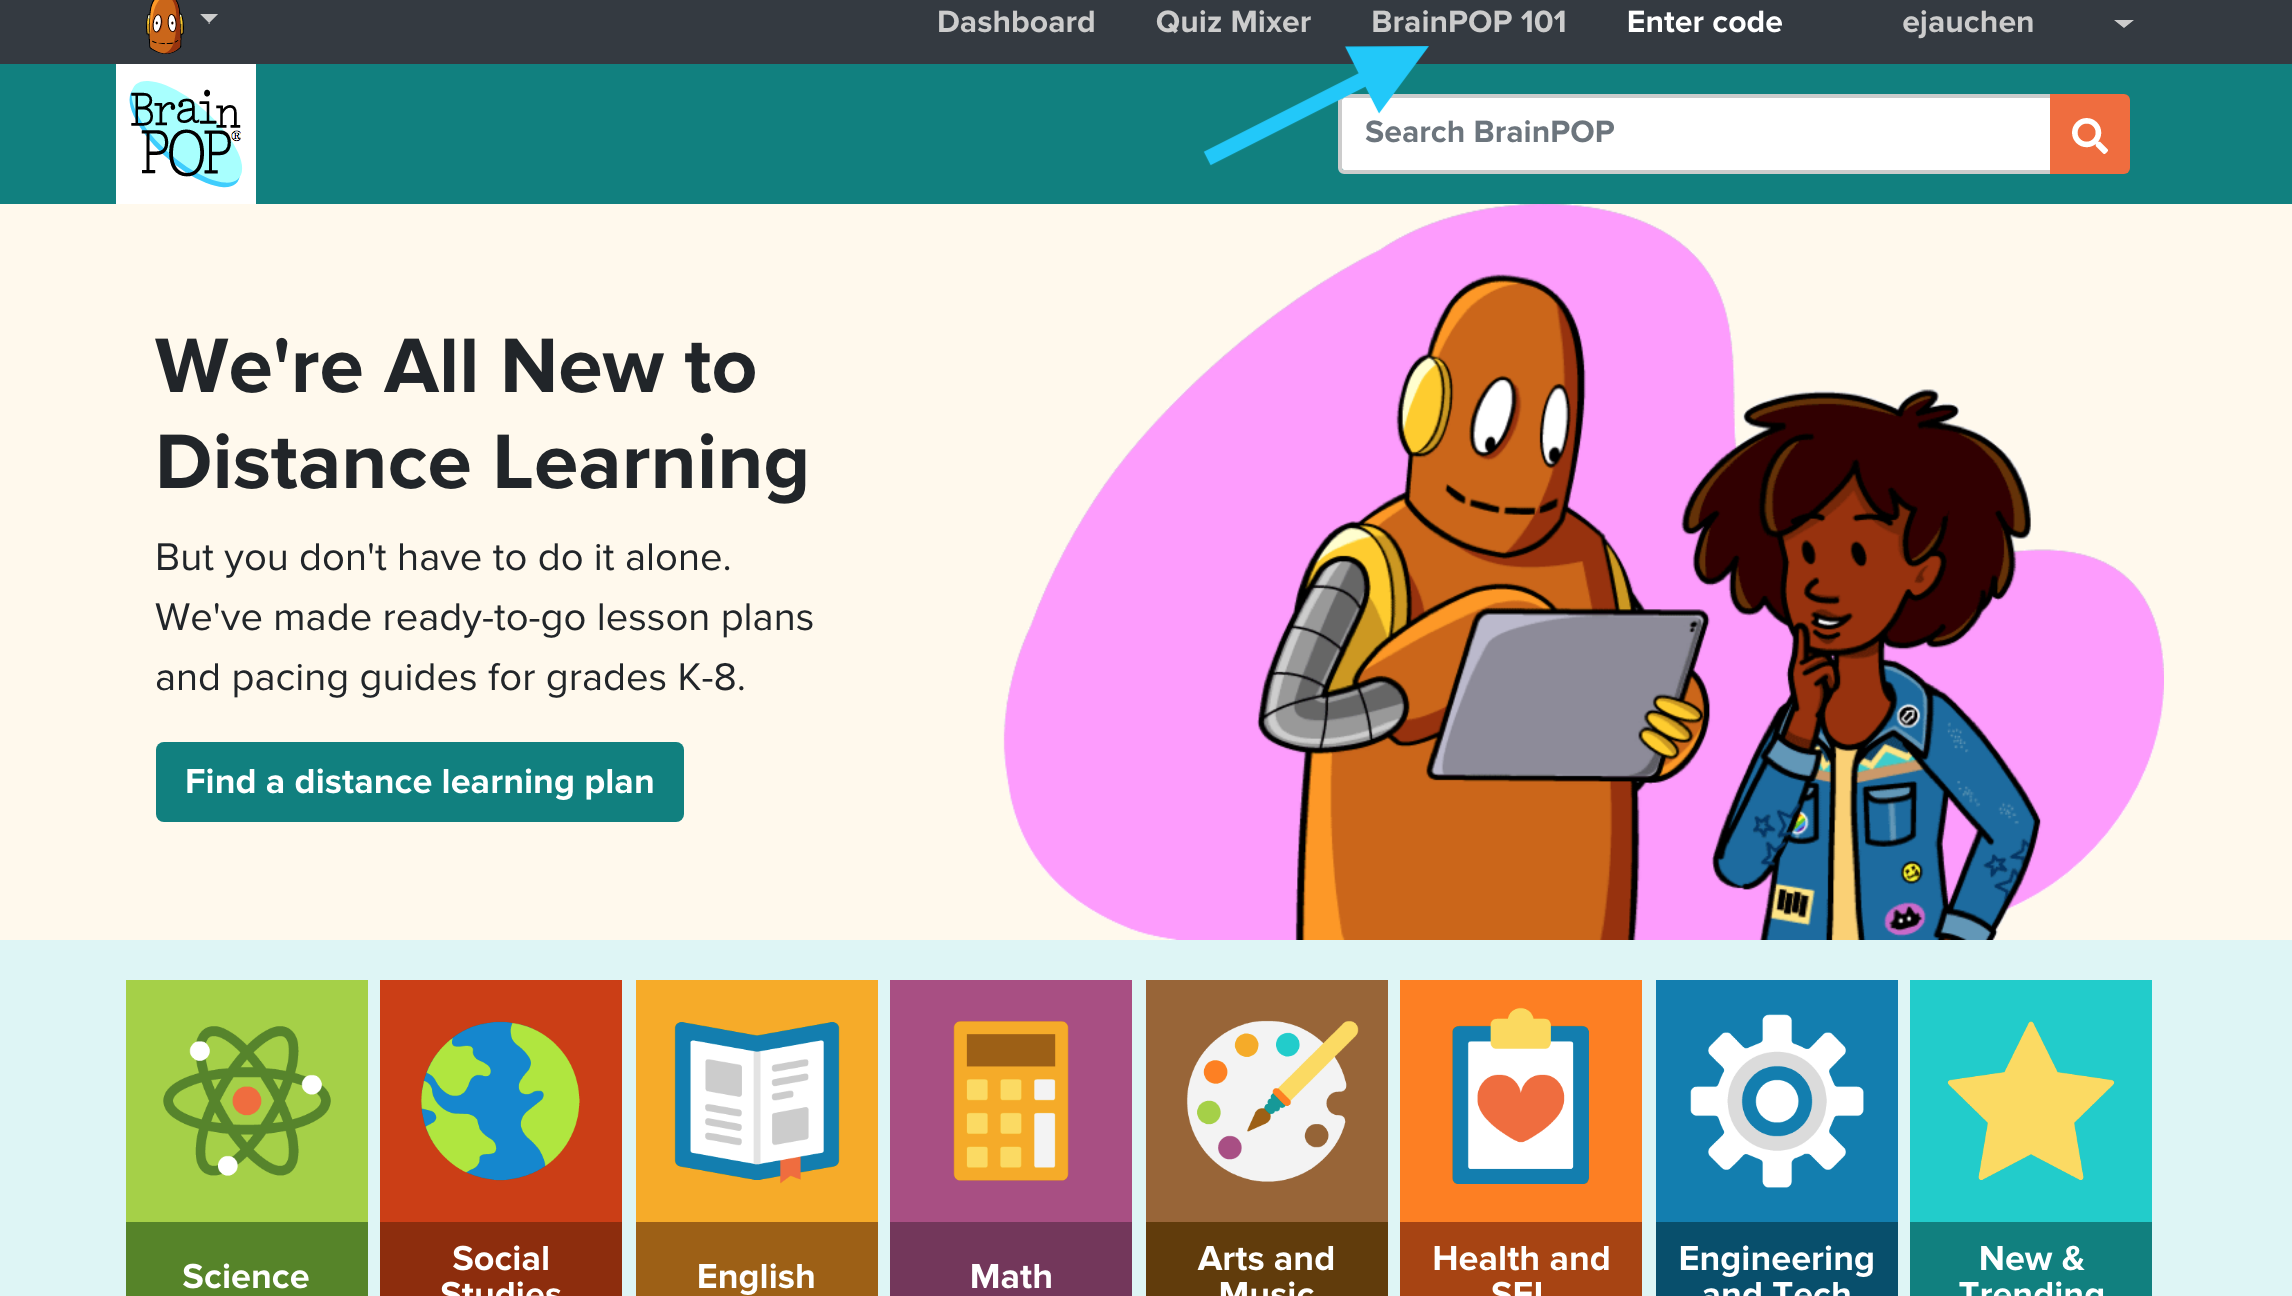This screenshot has width=2292, height=1296.
Task: Select the English open book icon
Action: pyautogui.click(x=757, y=1100)
